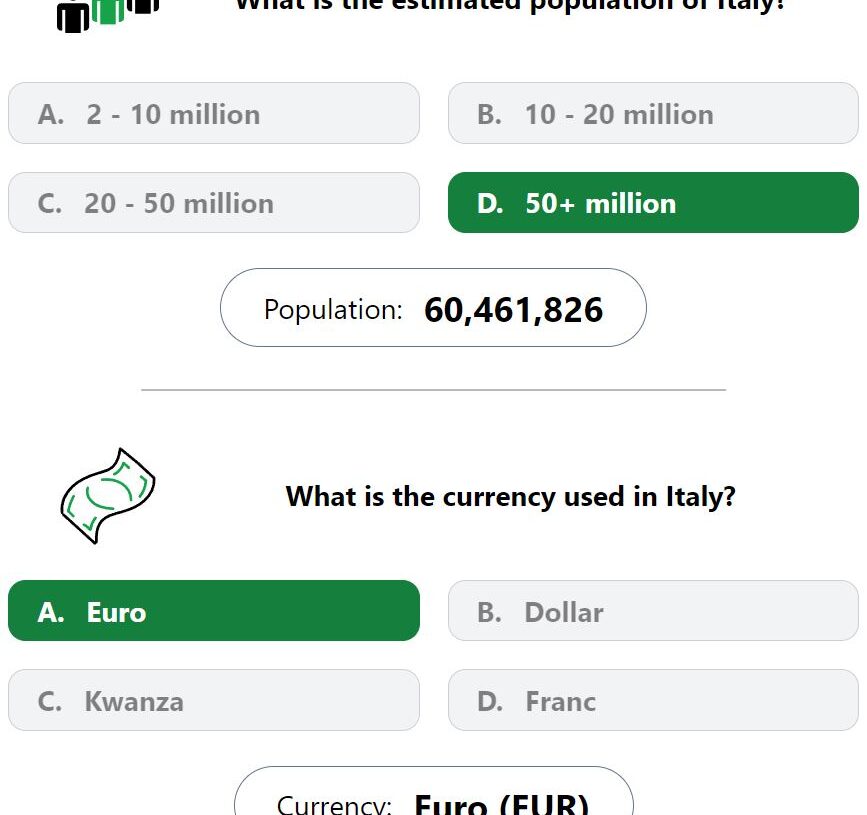Click the population people icon

click(108, 15)
